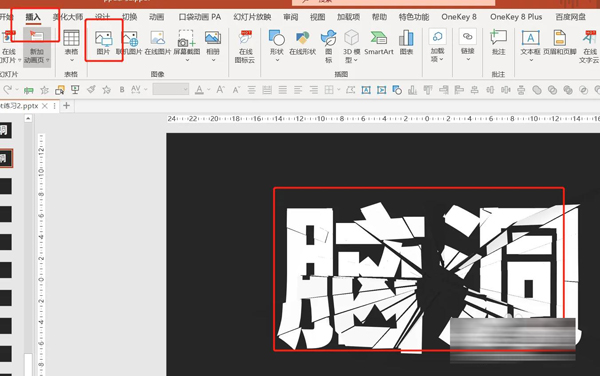Expand the 表格 table dropdown arrow

(x=72, y=60)
